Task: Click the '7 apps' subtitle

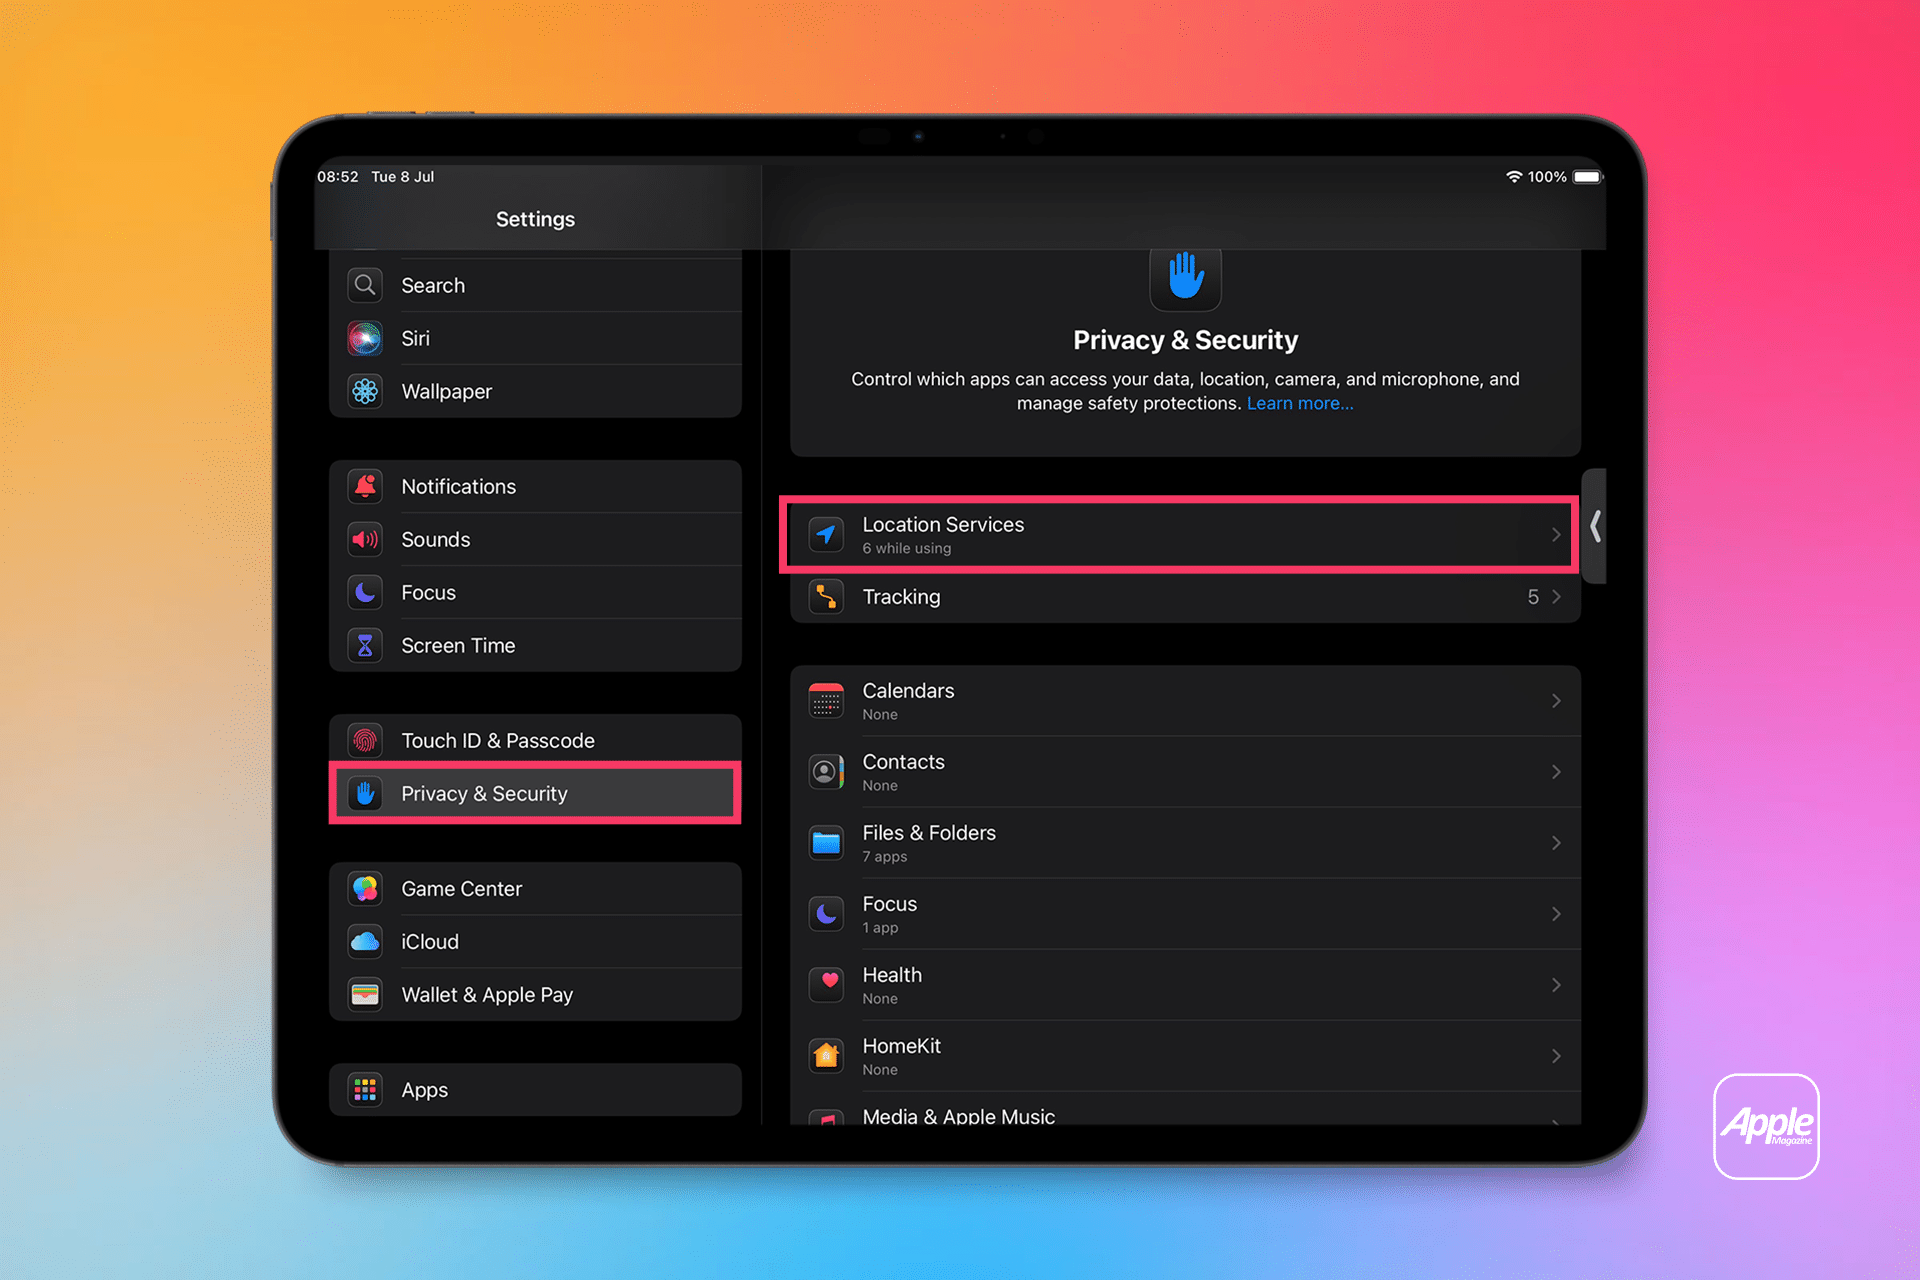Action: [x=885, y=856]
